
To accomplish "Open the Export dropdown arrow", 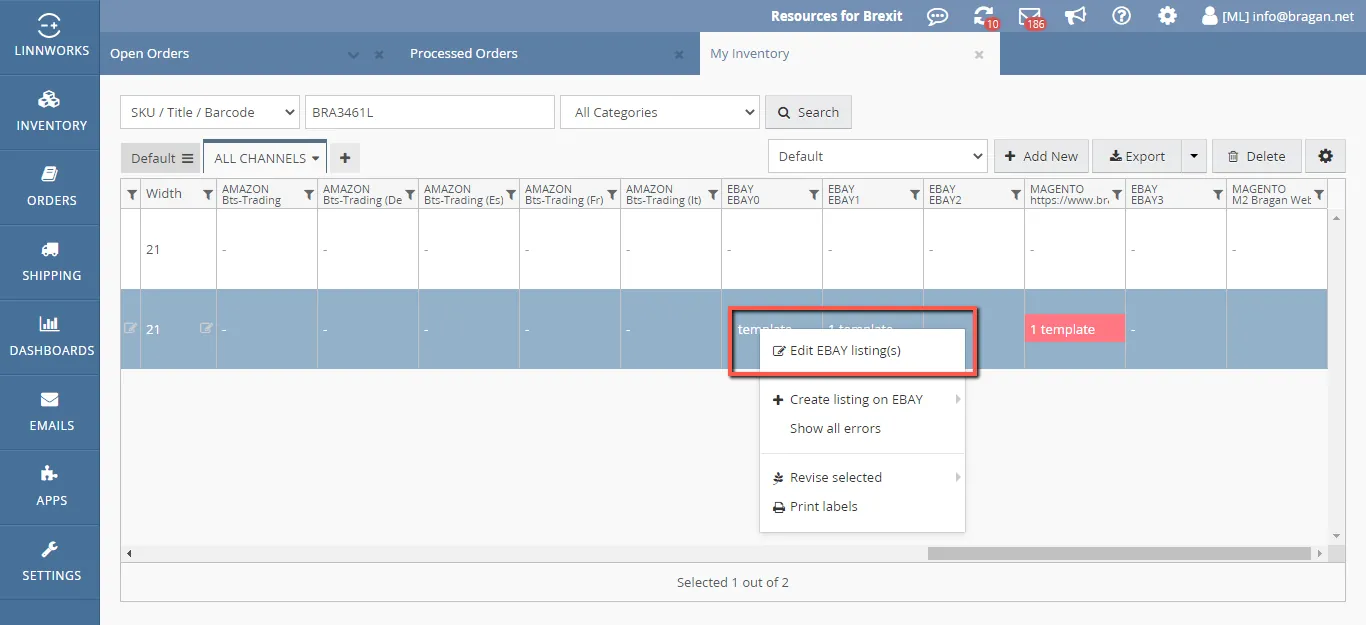I will point(1194,156).
